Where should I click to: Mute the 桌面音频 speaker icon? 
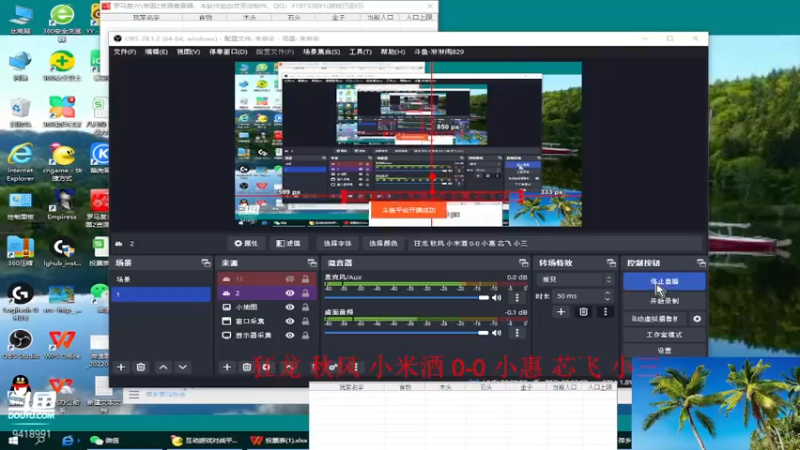(x=496, y=333)
